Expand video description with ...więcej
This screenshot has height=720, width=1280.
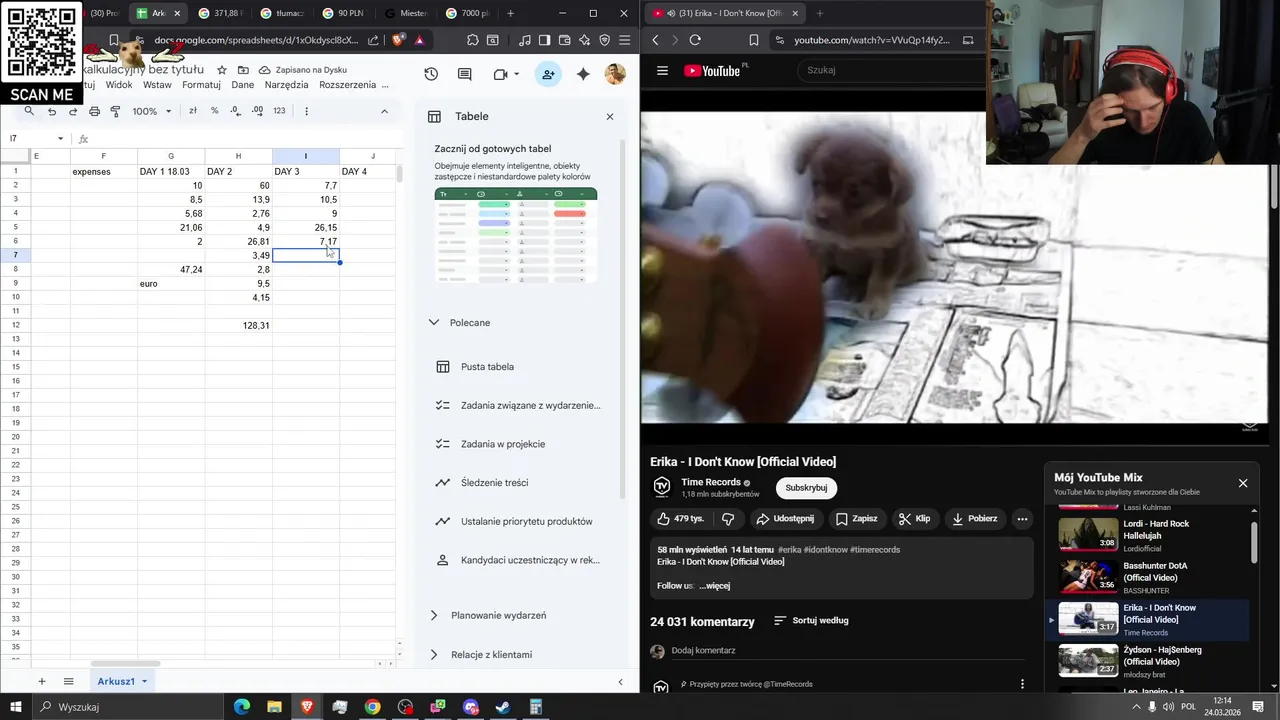click(715, 586)
